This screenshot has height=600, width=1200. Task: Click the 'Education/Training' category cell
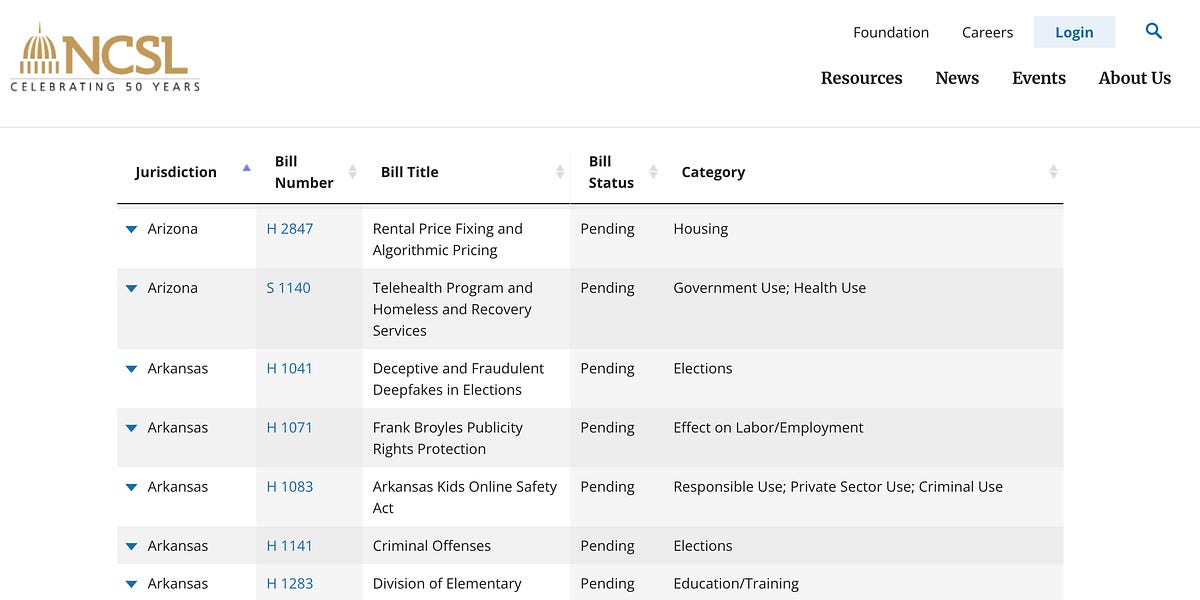pos(736,584)
